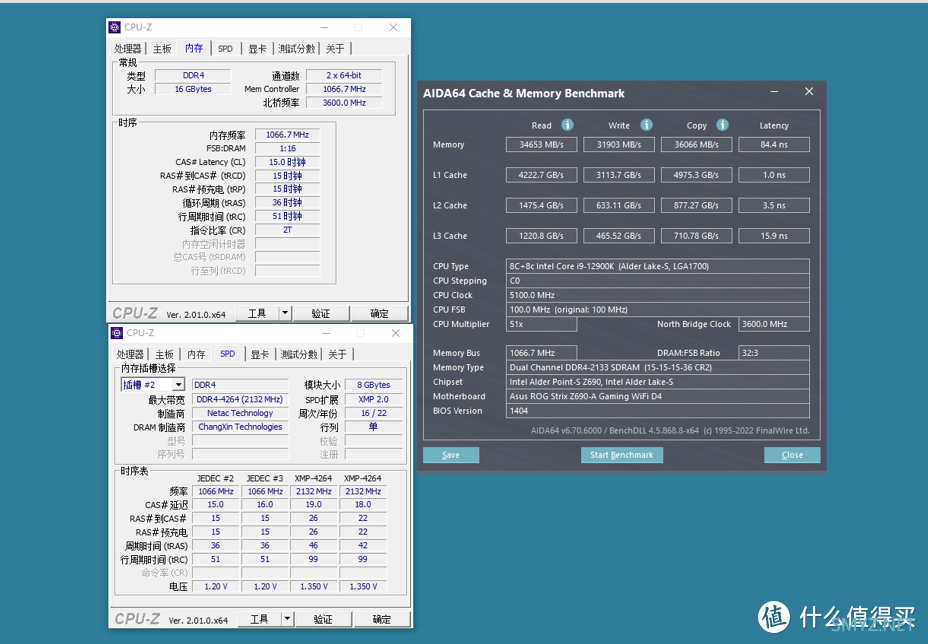928x644 pixels.
Task: Click 通道数 field showing 2 x 64-bit
Action: 344,75
